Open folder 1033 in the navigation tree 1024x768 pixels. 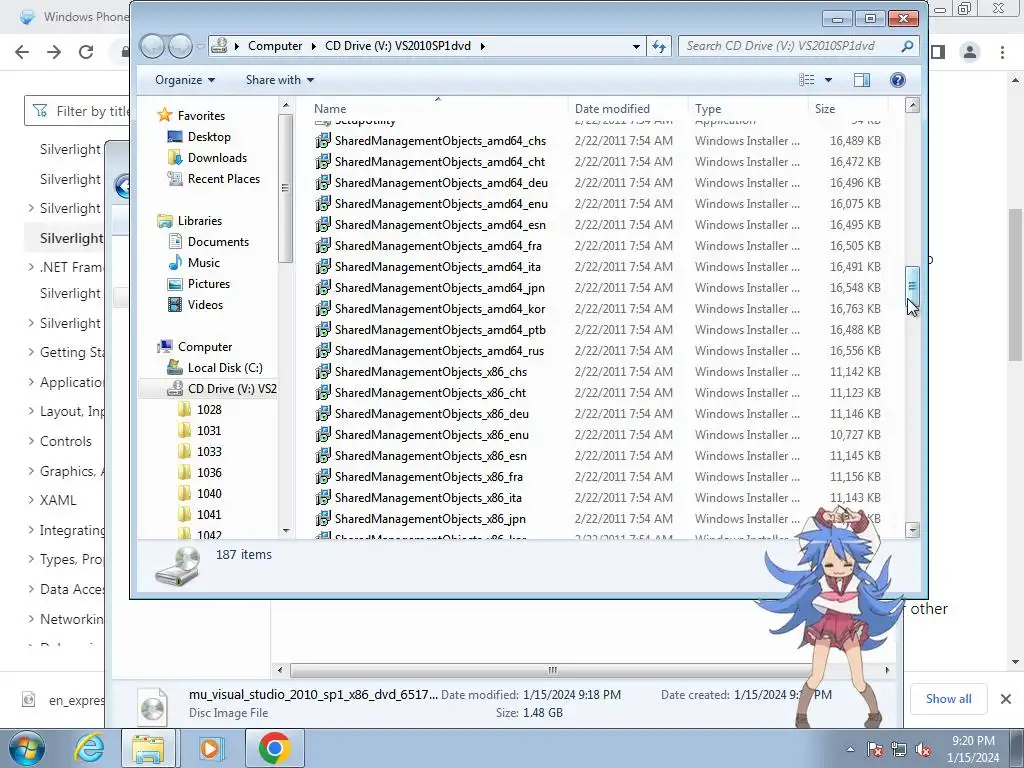click(x=209, y=451)
